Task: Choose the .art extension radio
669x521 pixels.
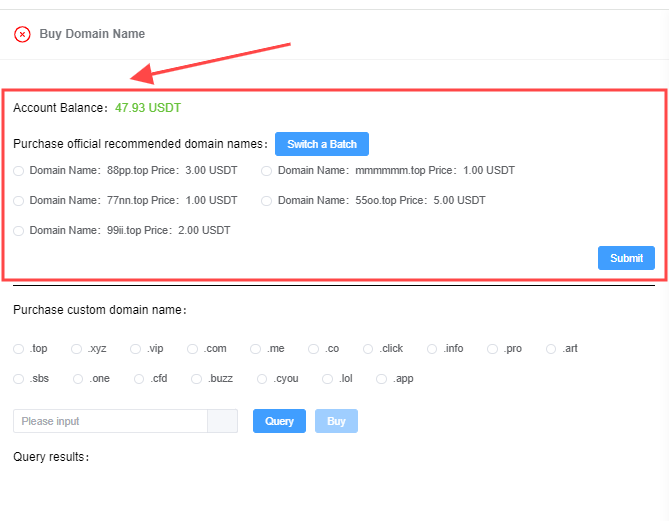Action: [x=551, y=349]
